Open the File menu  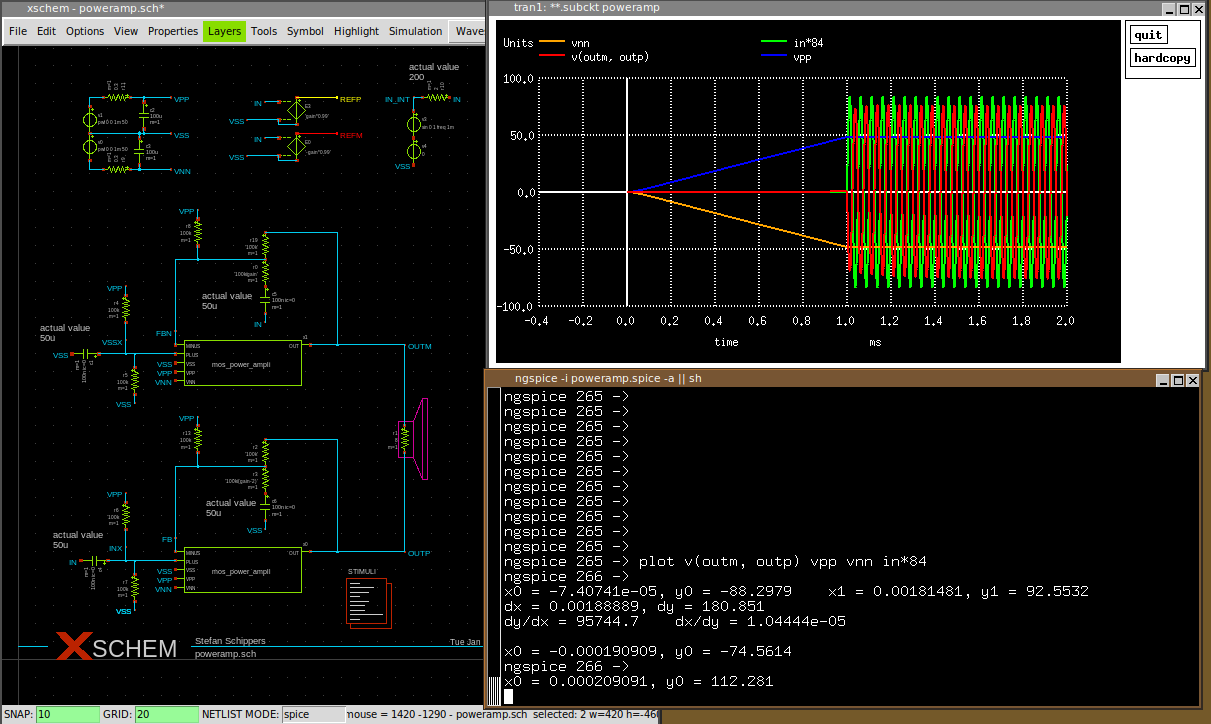pos(18,31)
